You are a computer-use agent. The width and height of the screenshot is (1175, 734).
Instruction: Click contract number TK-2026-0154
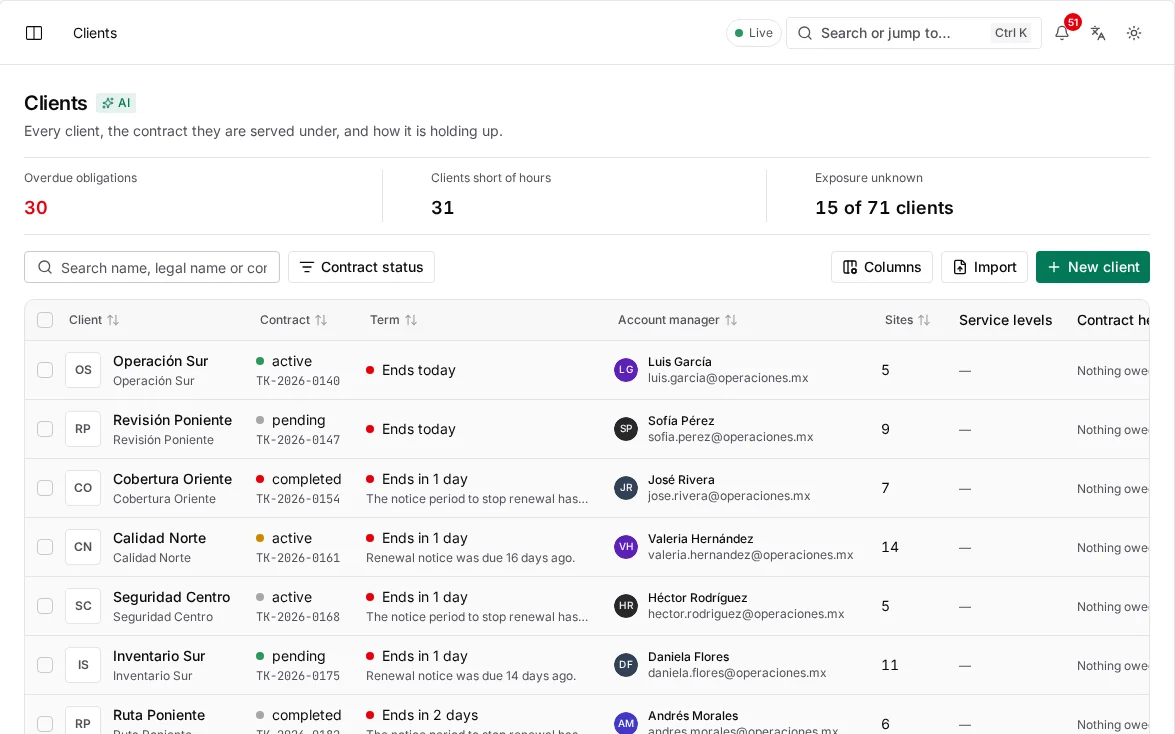point(298,499)
